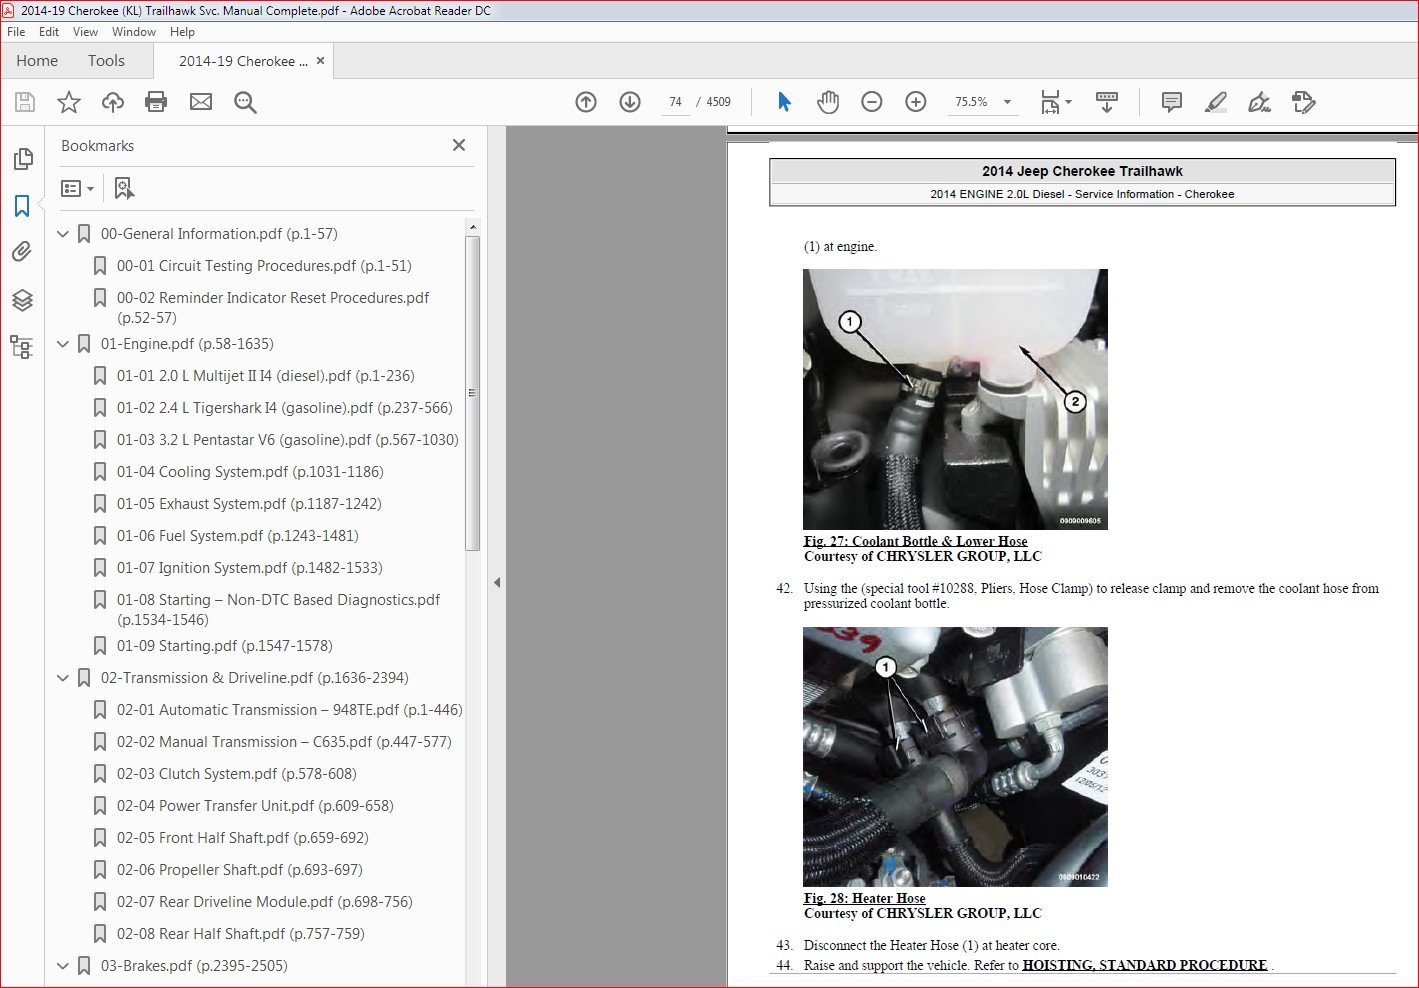The height and width of the screenshot is (988, 1419).
Task: Zoom in with the plus icon
Action: (x=916, y=102)
